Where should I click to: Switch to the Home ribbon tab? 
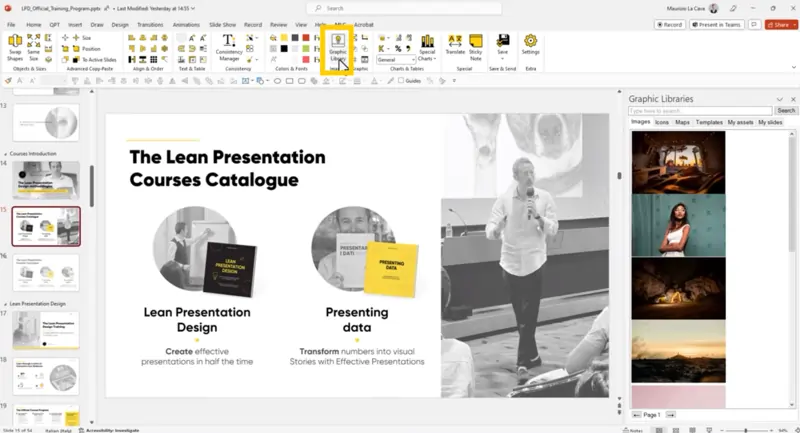pos(34,24)
